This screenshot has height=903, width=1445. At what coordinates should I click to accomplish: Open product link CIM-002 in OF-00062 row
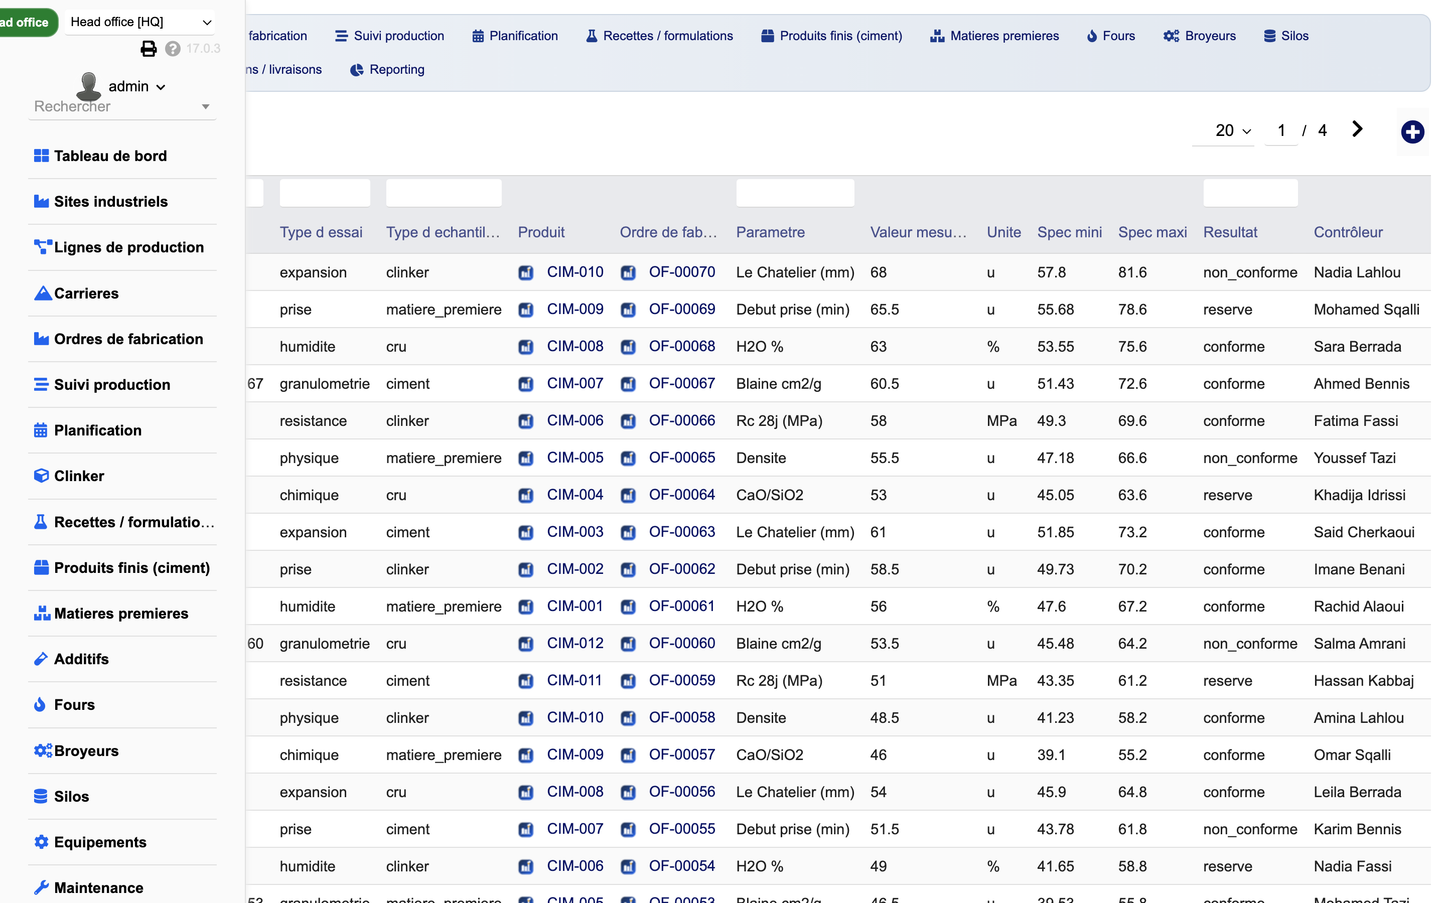tap(575, 569)
